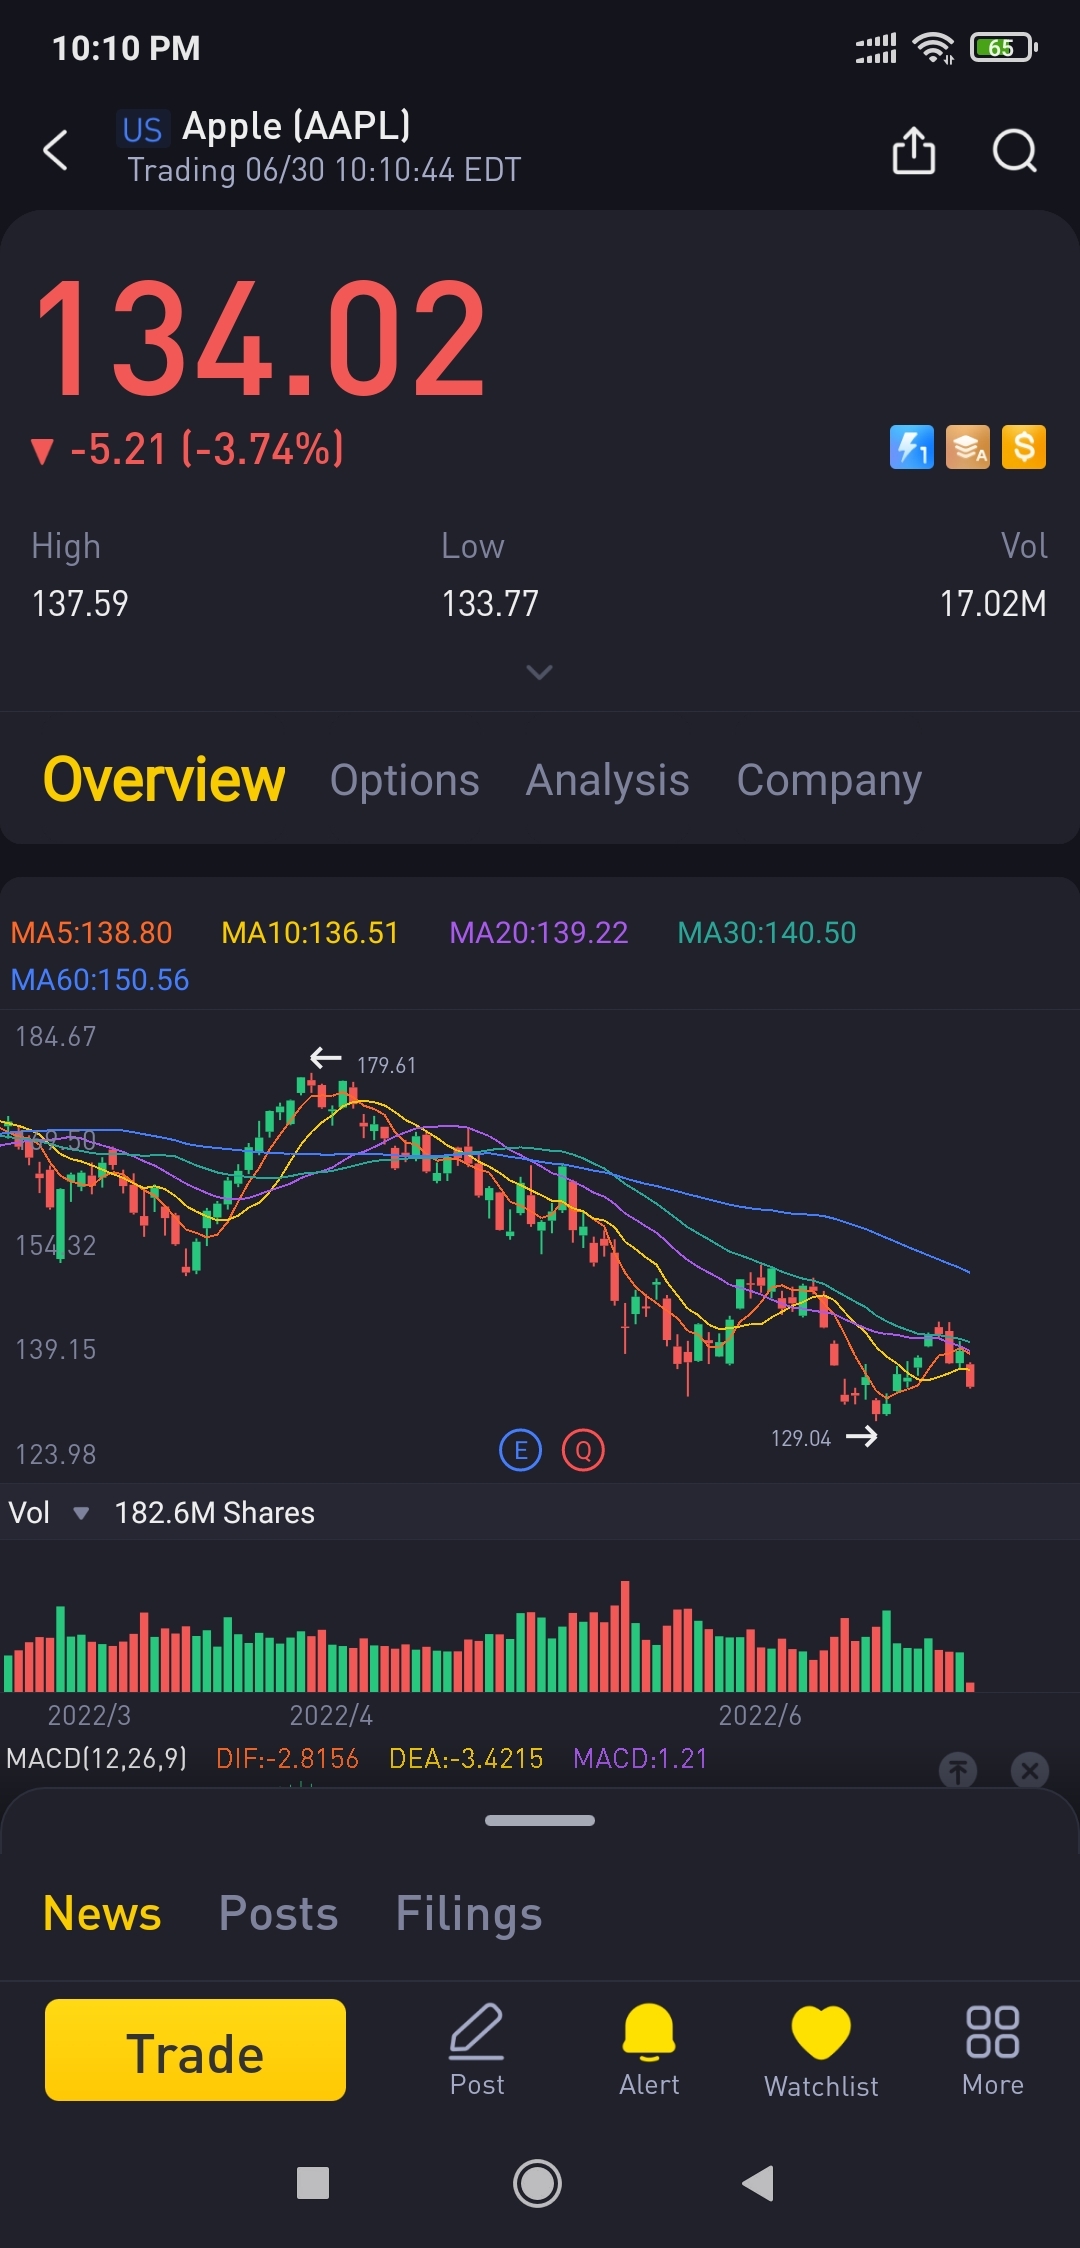Tap the DEA:-3.4215 value
1080x2248 pixels.
pos(466,1758)
